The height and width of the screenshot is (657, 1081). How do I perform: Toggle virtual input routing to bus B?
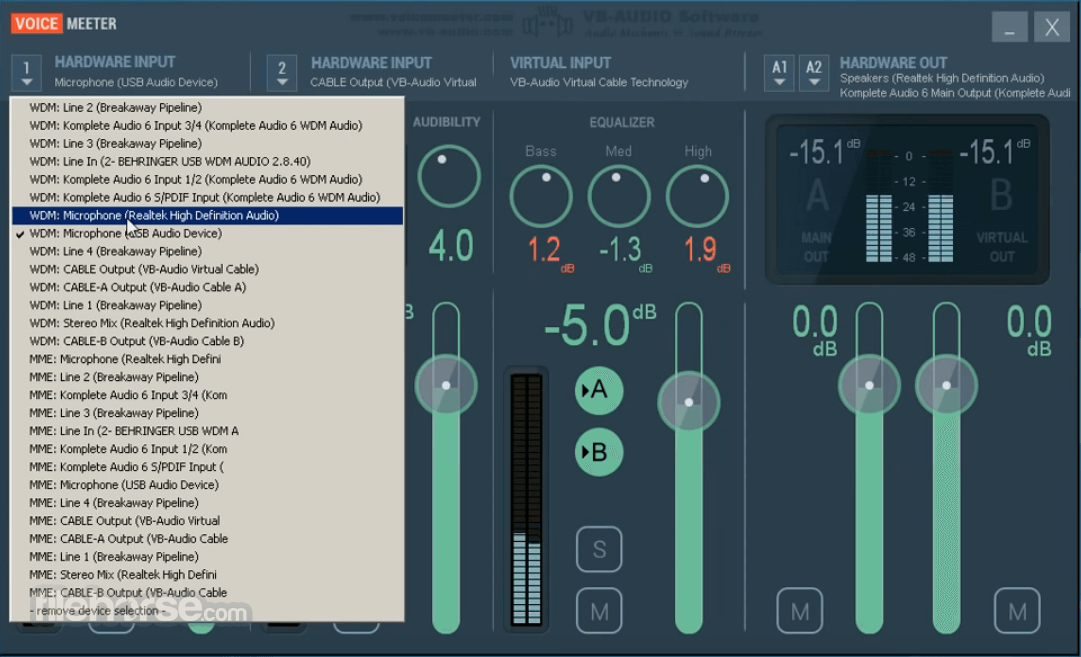tap(598, 452)
